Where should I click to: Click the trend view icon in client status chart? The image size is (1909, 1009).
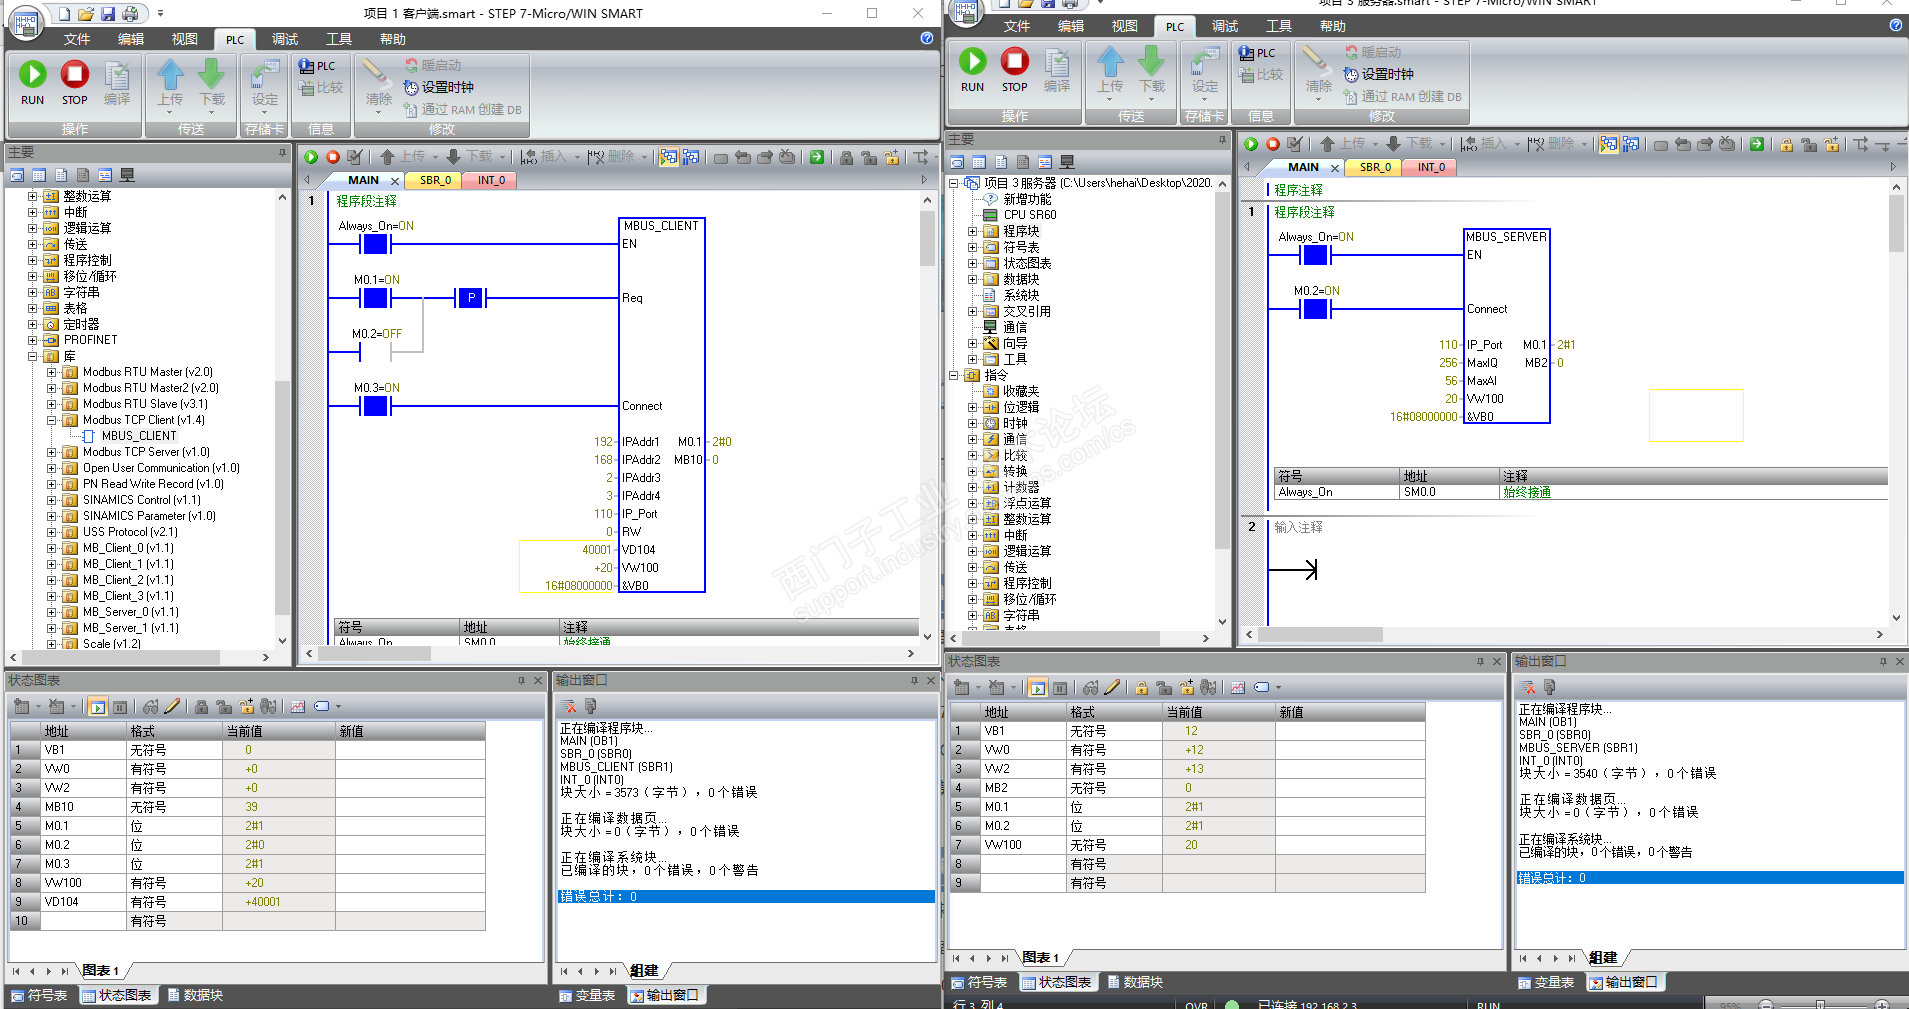coord(298,706)
